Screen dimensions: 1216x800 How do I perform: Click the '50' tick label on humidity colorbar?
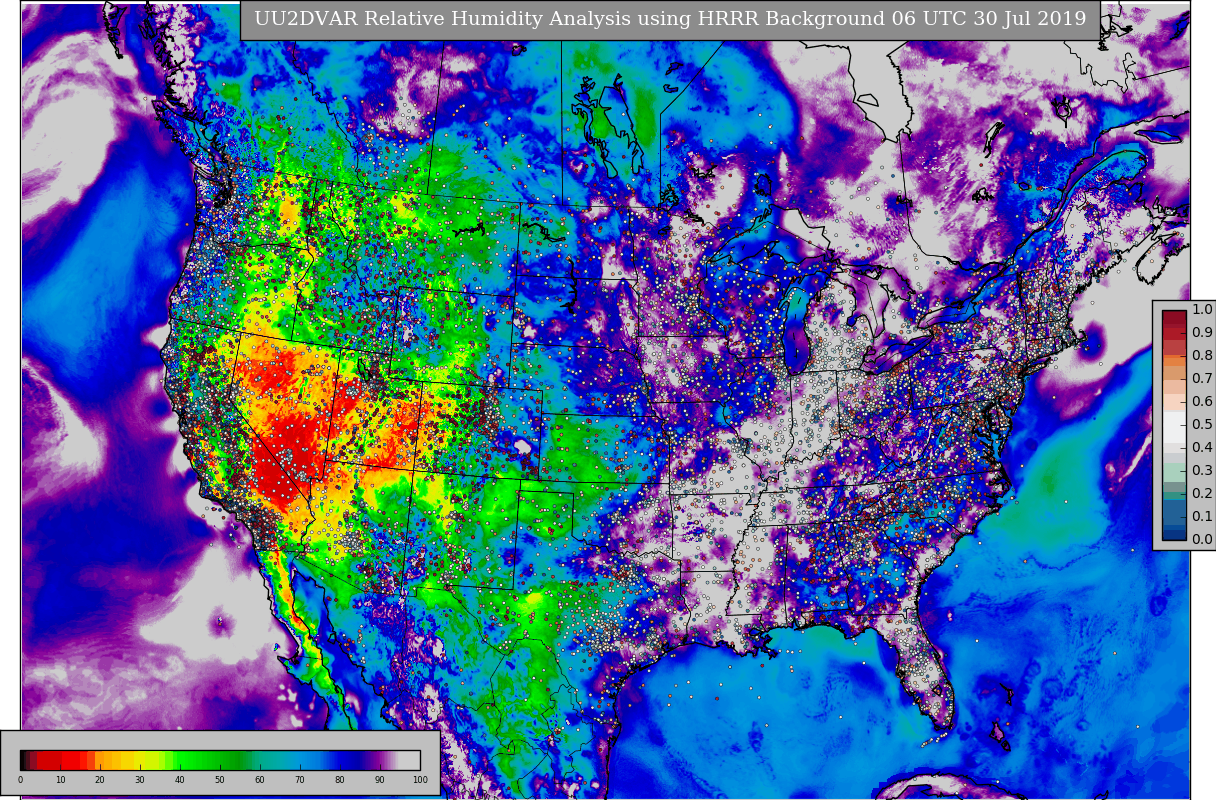[x=220, y=780]
